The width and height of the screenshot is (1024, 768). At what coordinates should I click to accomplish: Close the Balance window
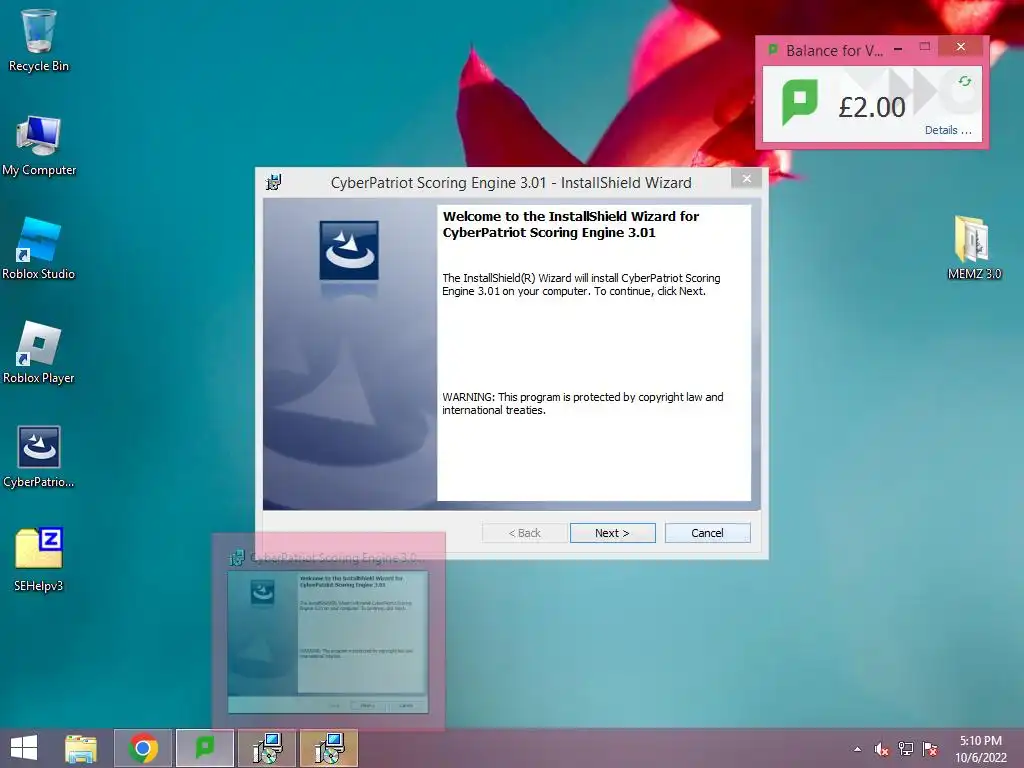coord(961,46)
